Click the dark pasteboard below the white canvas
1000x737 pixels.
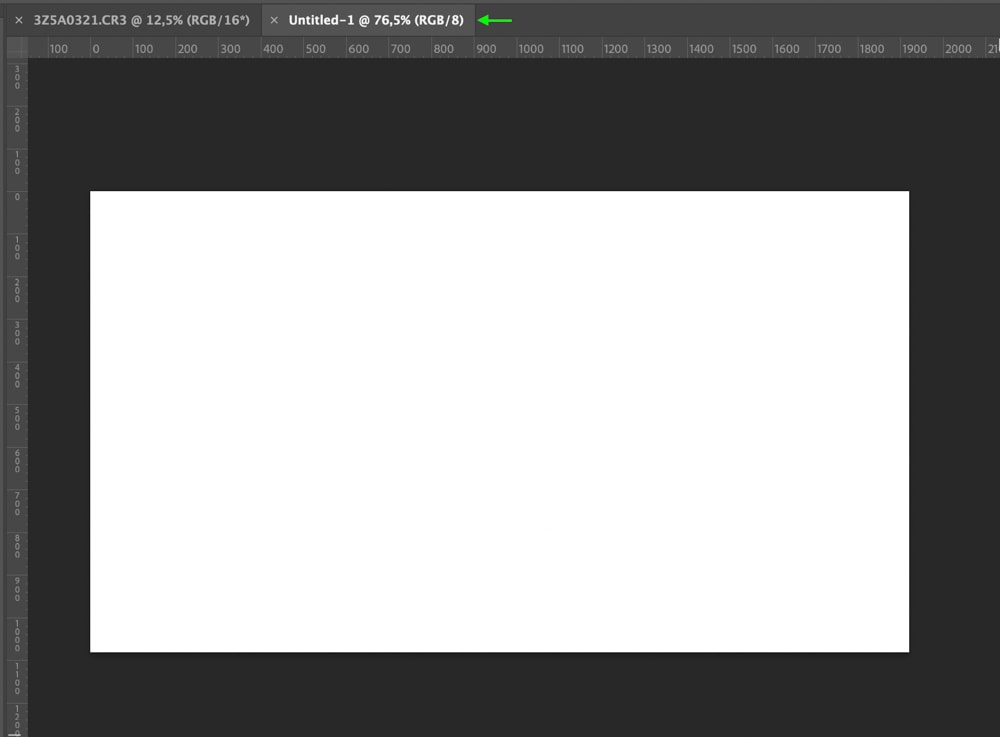pos(500,695)
